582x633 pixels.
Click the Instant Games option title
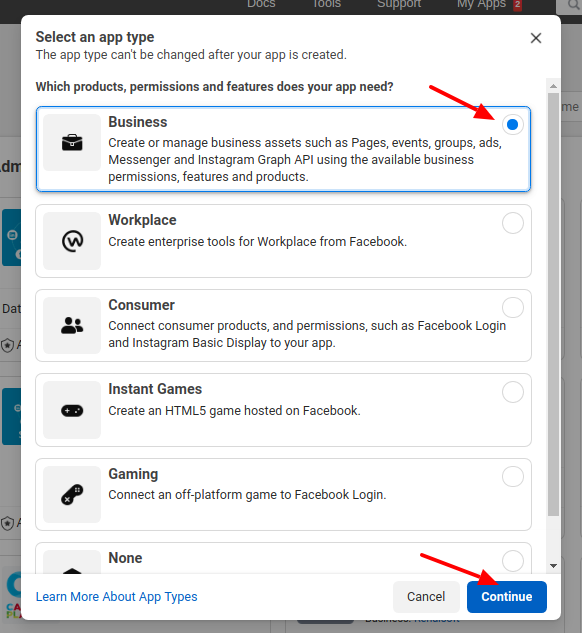point(155,389)
